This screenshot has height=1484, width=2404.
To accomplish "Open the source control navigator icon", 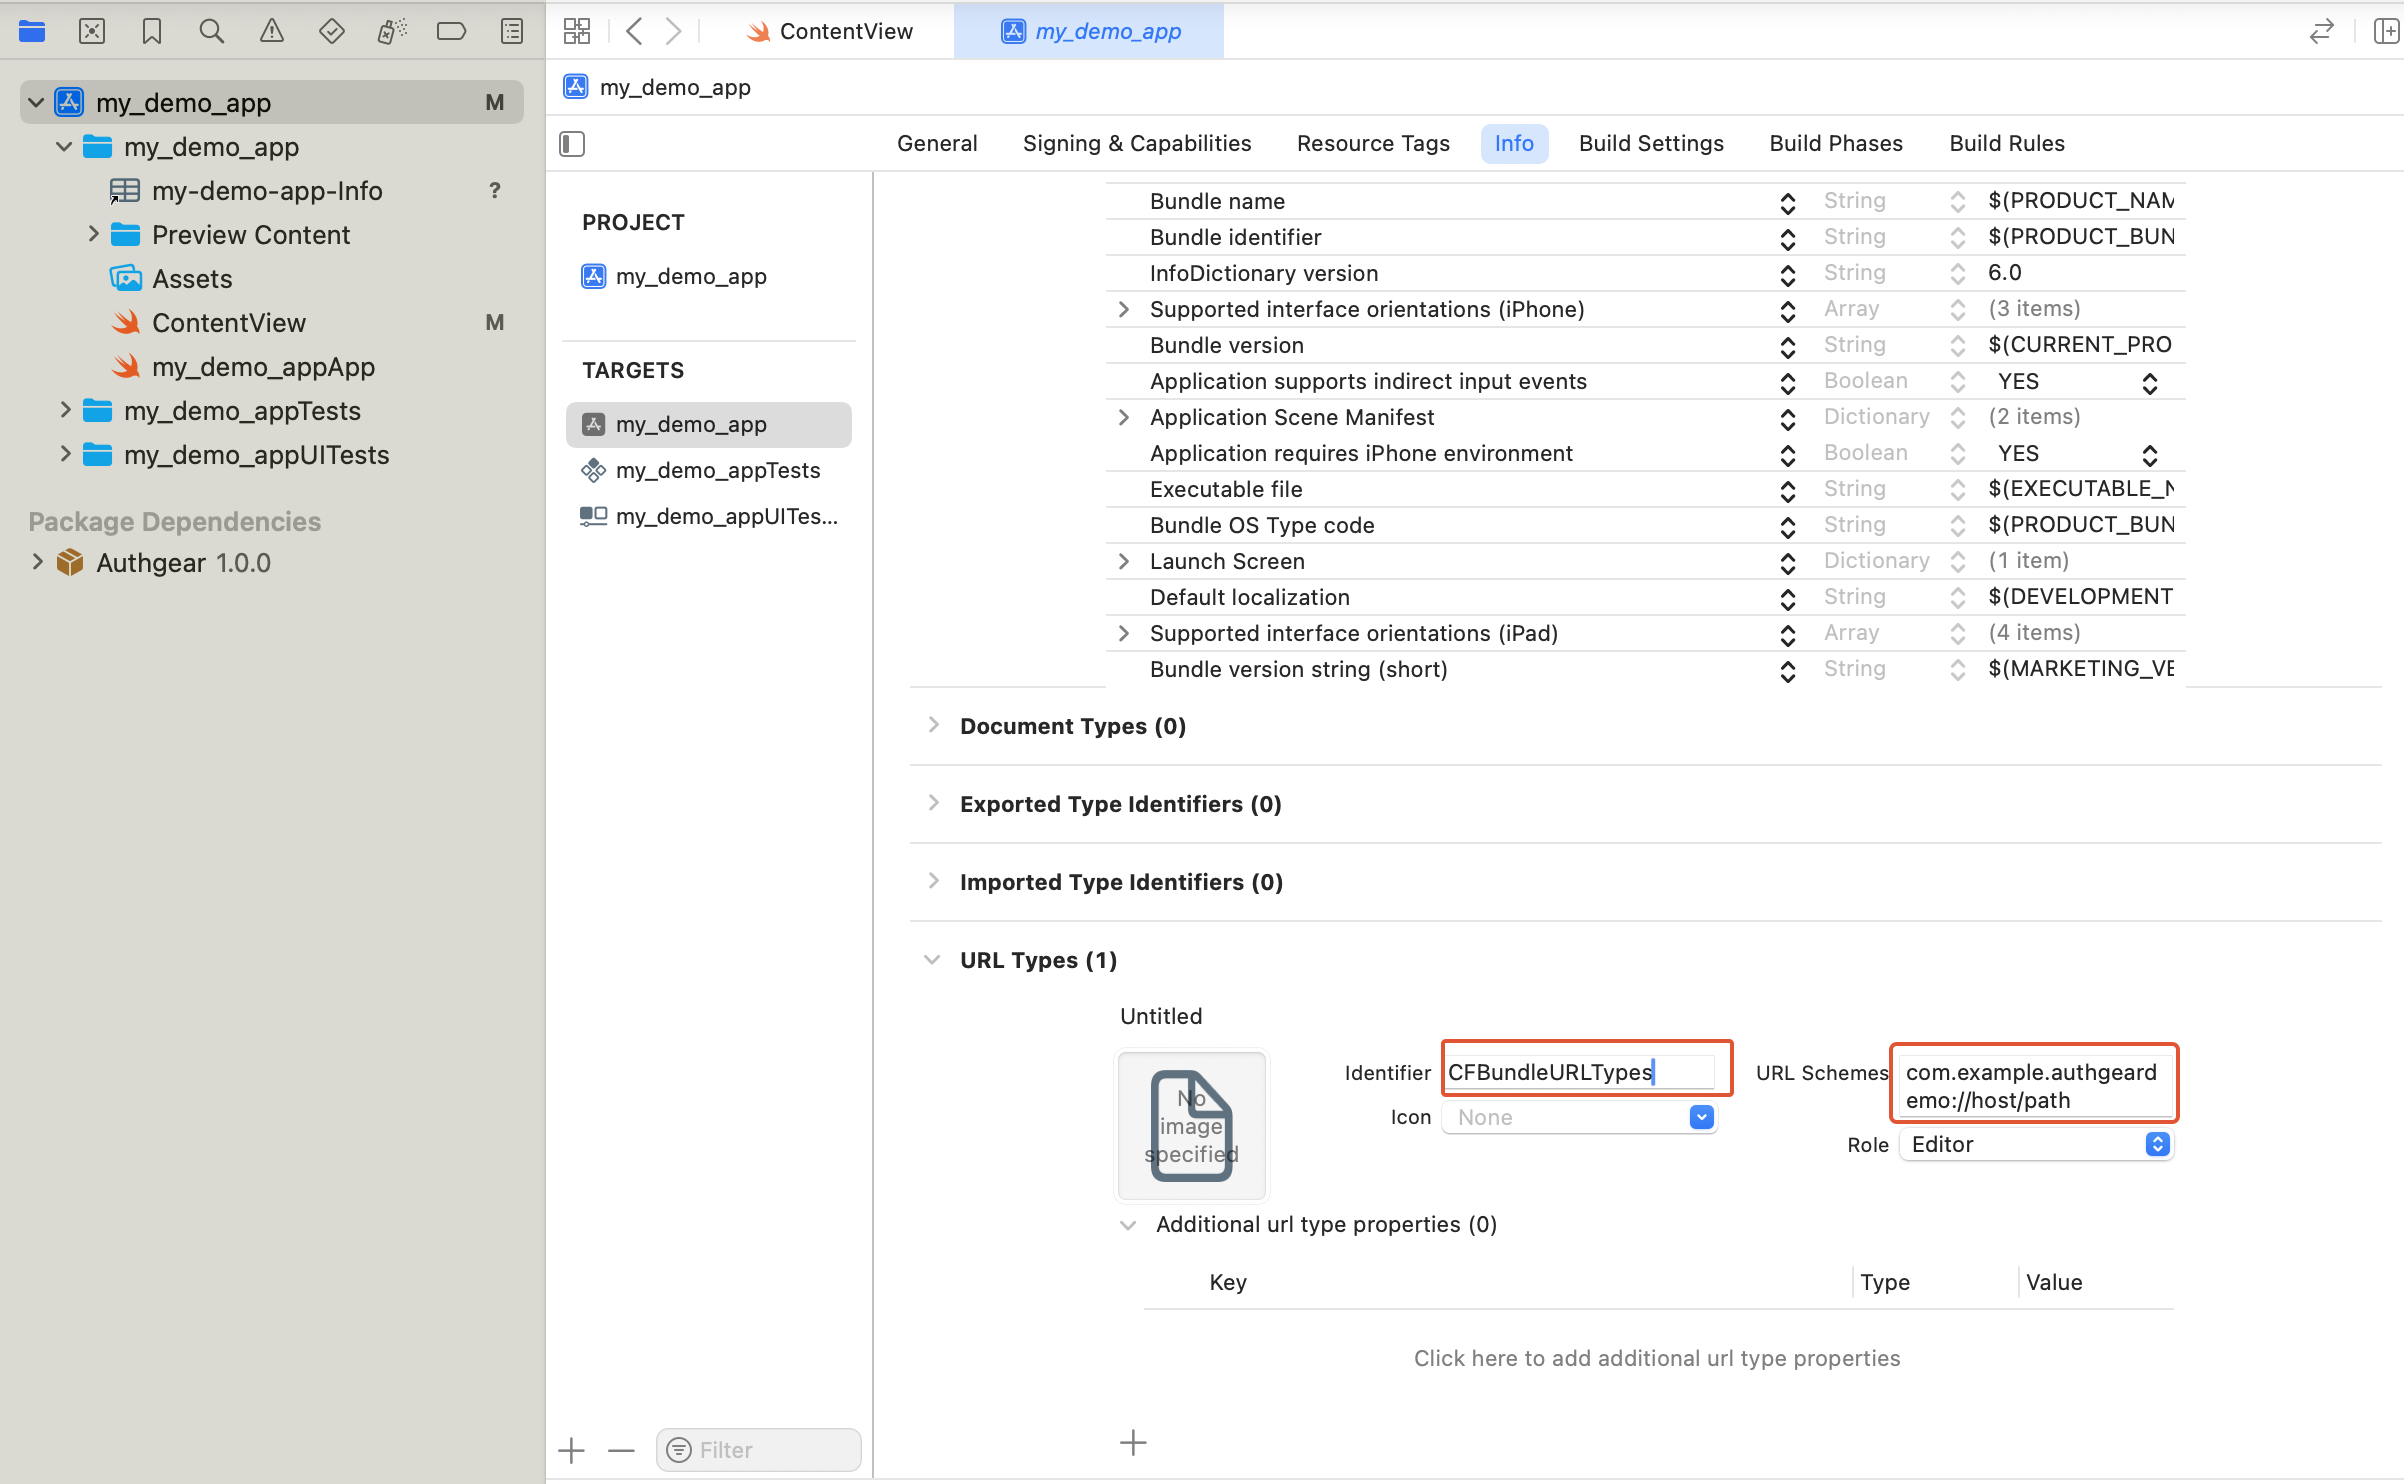I will 92,32.
